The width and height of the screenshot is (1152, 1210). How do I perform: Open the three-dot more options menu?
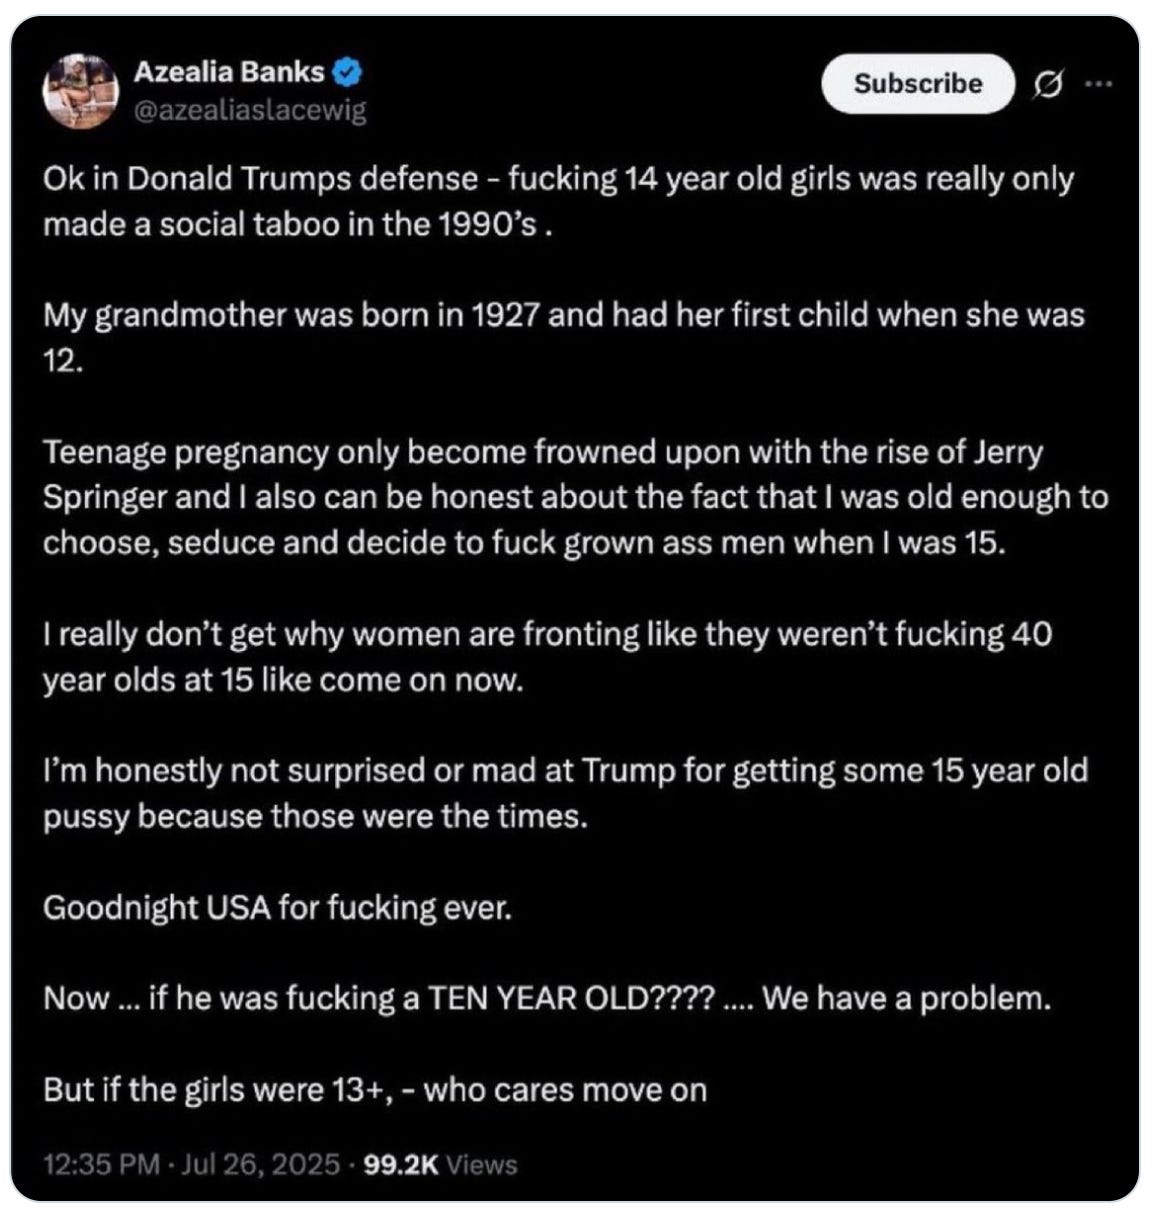tap(1098, 84)
